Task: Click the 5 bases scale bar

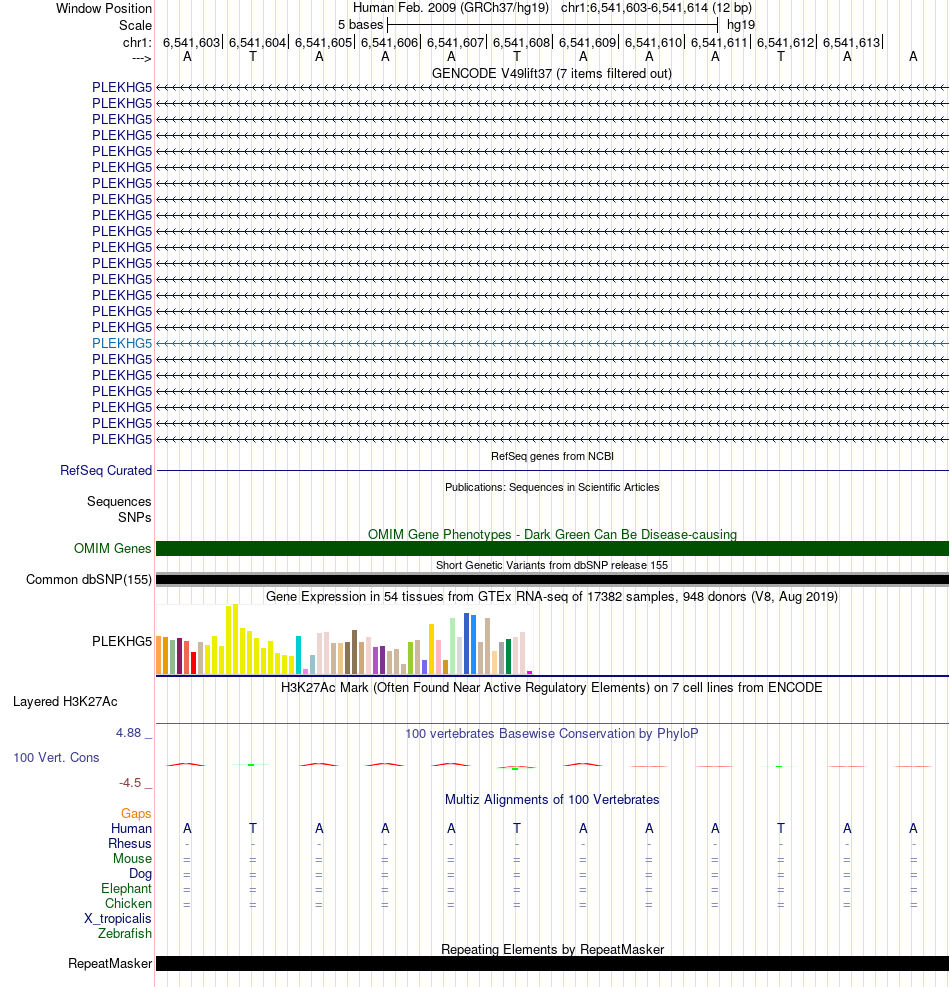Action: [553, 25]
